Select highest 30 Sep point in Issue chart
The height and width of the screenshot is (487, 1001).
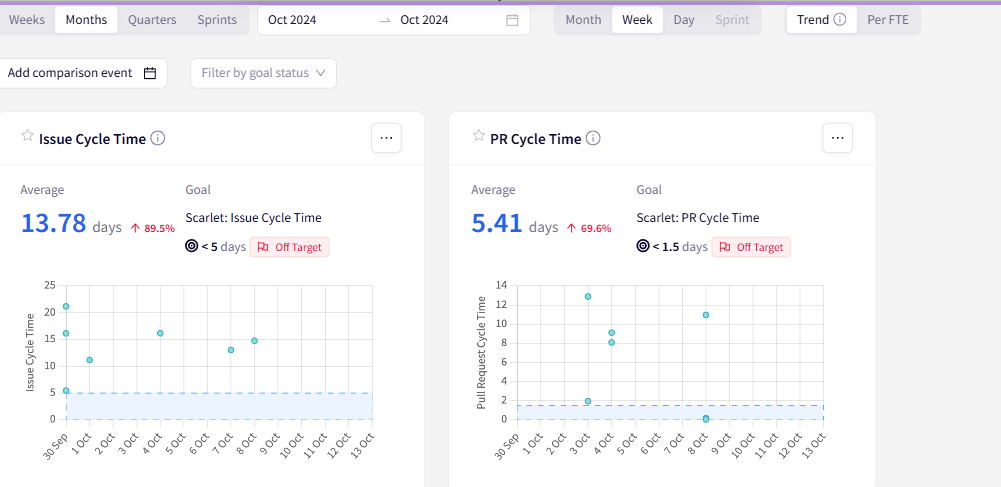pos(66,306)
